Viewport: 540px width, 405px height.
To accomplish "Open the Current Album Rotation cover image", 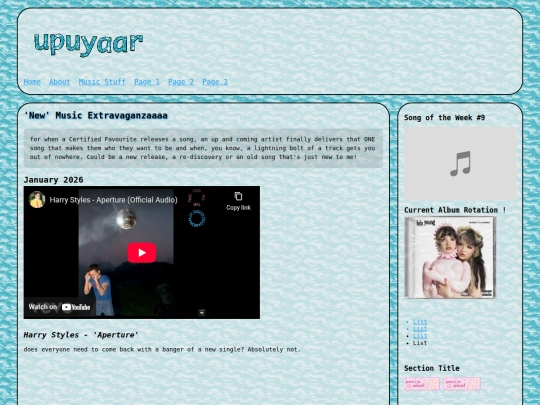I will pos(450,257).
